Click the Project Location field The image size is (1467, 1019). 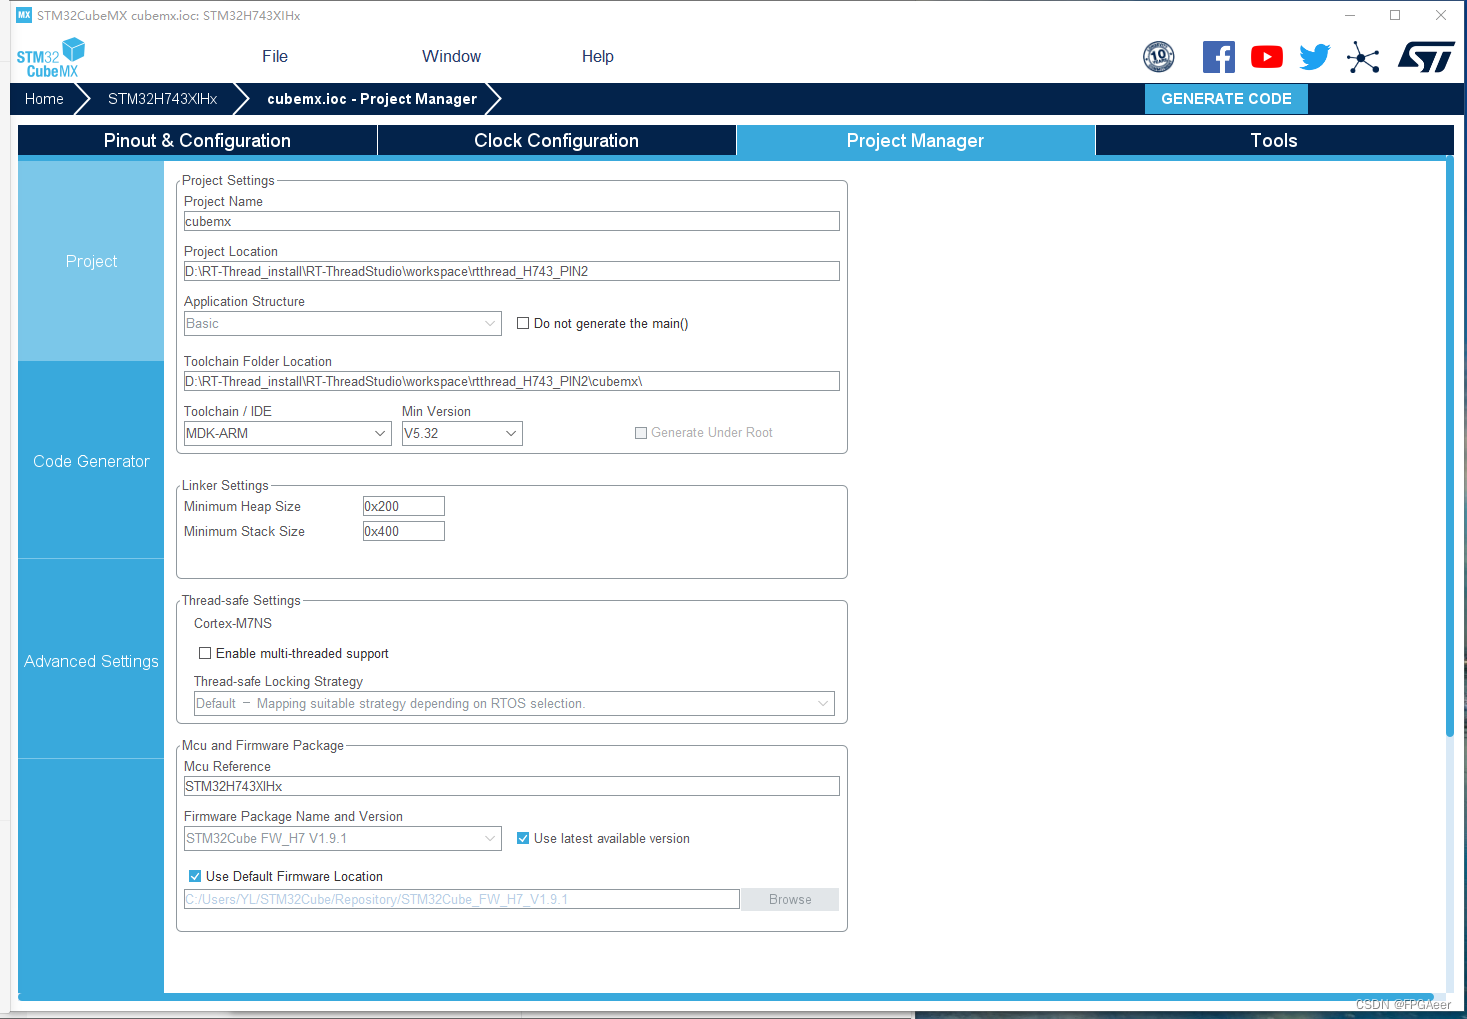coord(512,271)
